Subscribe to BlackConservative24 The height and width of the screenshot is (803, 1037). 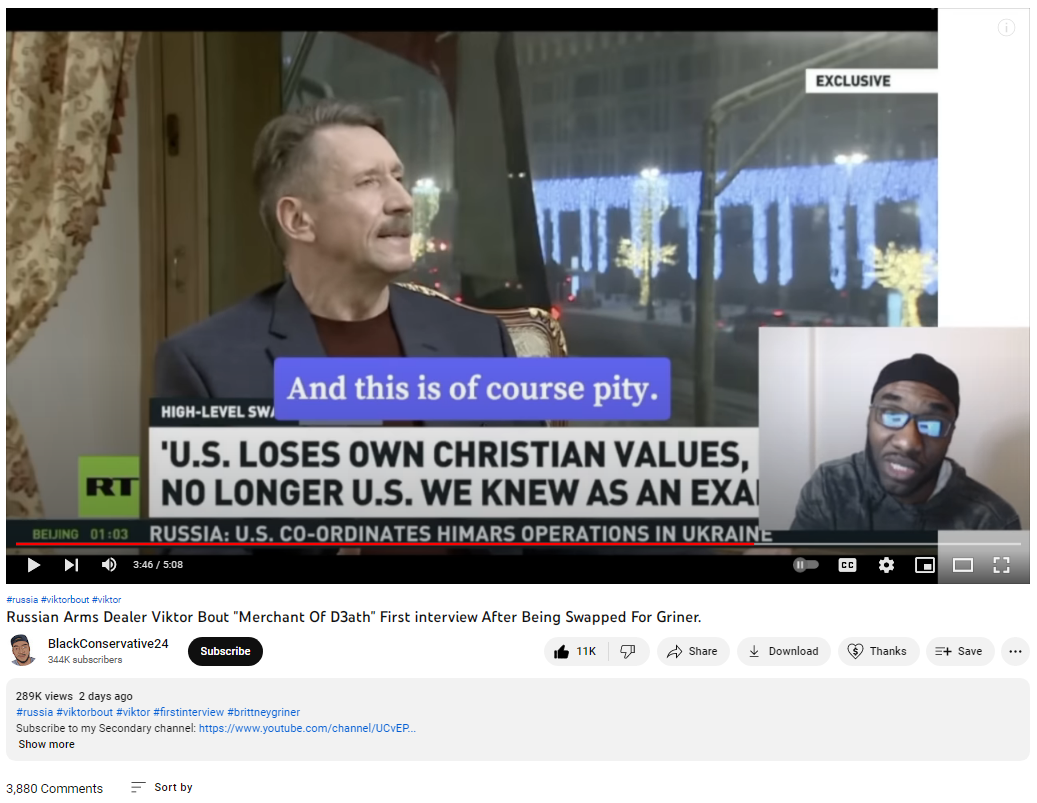pyautogui.click(x=225, y=652)
